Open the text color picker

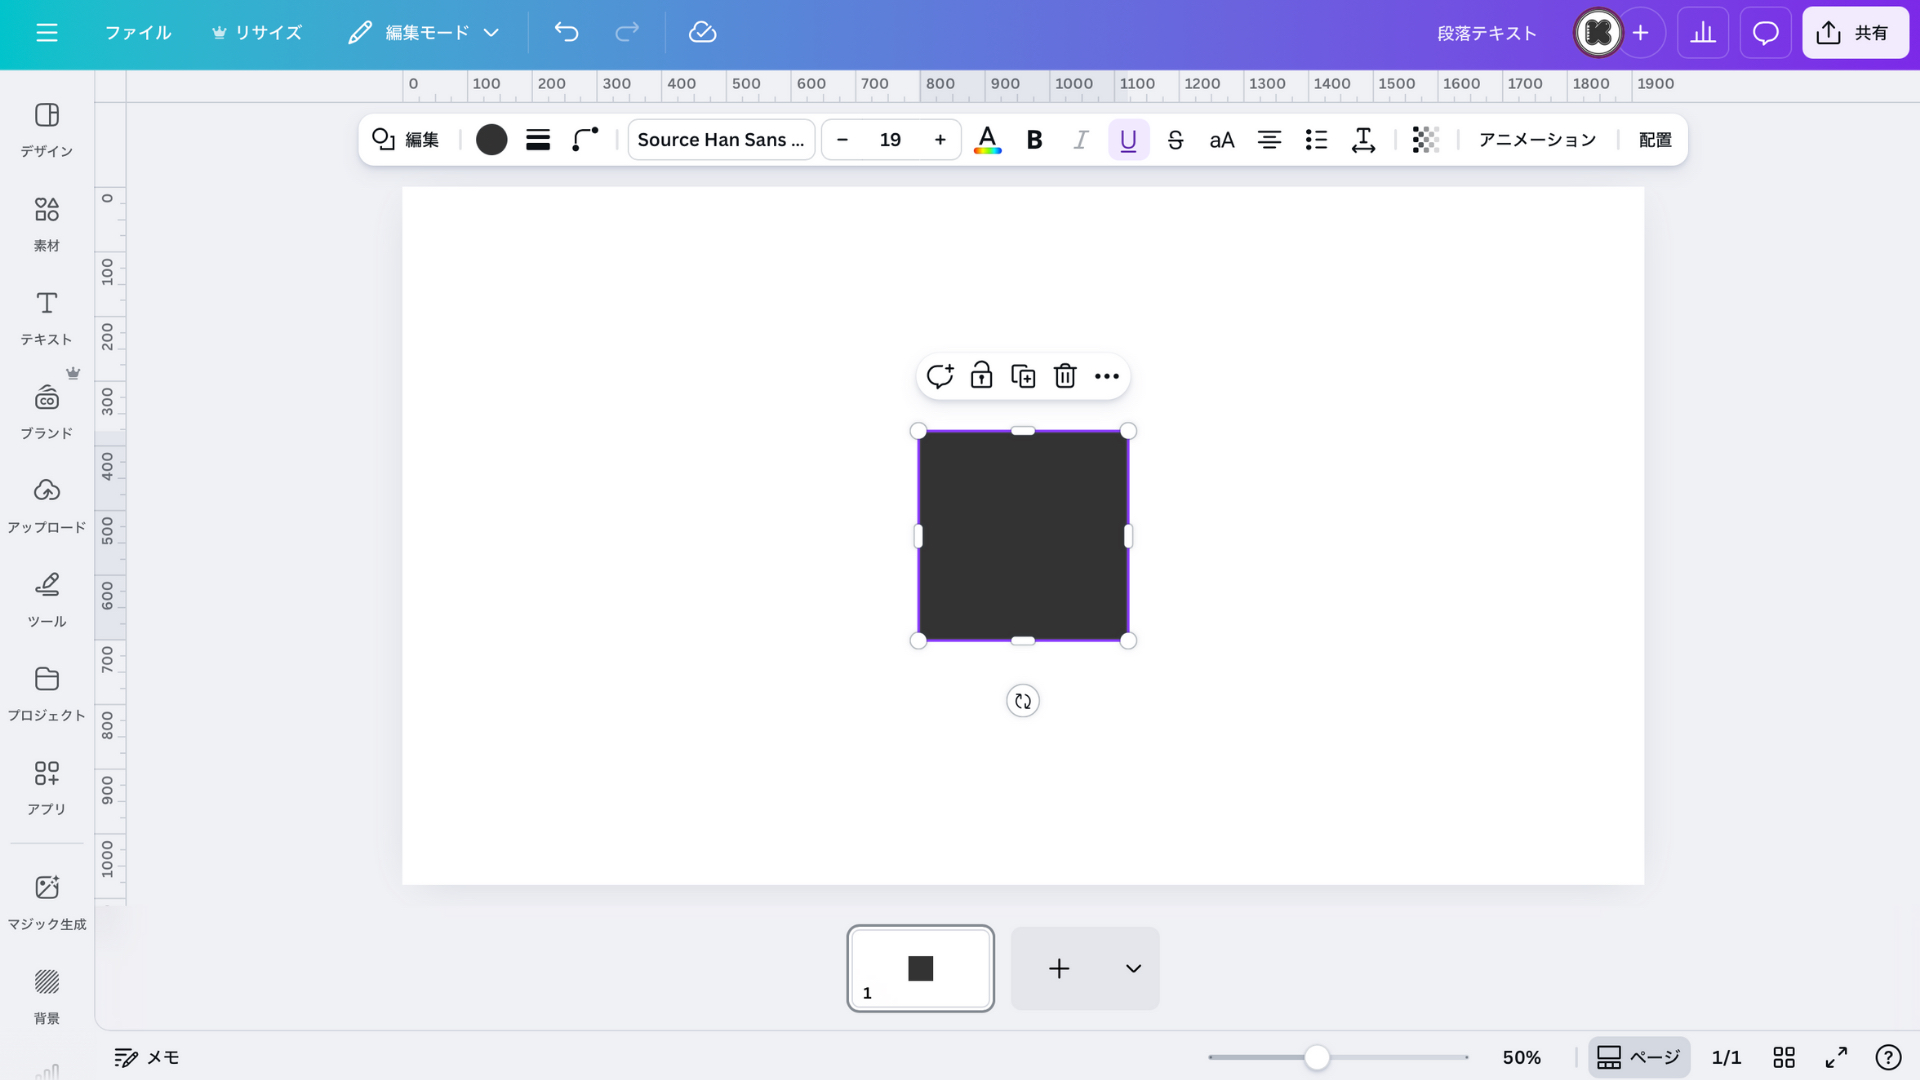987,140
